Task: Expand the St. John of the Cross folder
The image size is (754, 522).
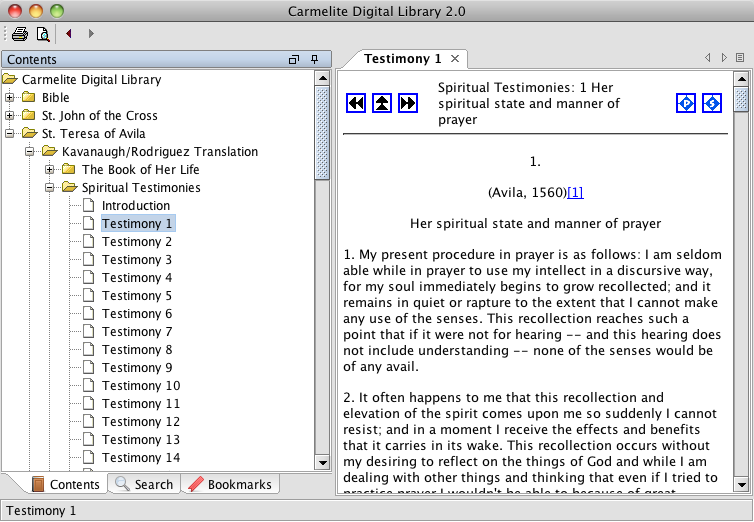Action: click(x=10, y=116)
